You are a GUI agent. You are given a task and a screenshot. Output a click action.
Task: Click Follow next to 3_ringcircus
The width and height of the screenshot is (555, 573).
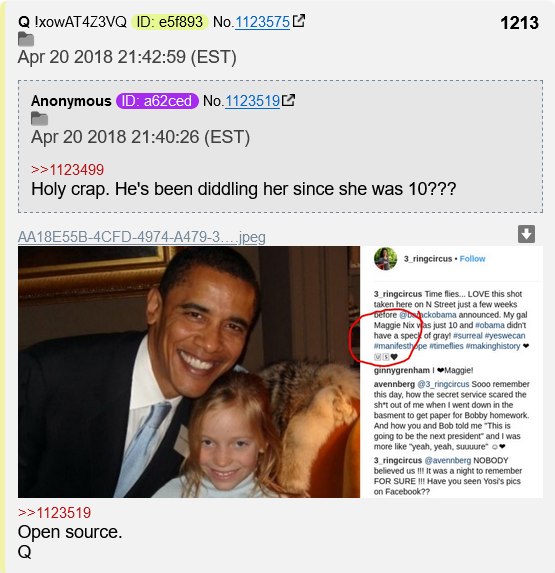472,259
